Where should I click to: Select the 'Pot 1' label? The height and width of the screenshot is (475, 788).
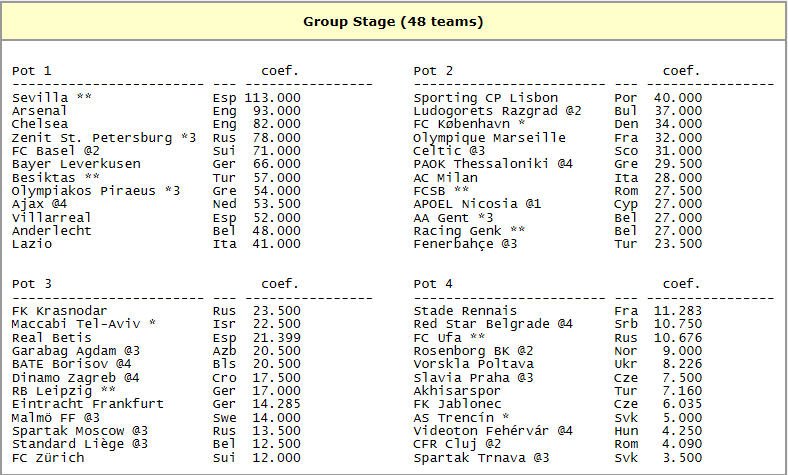(32, 71)
